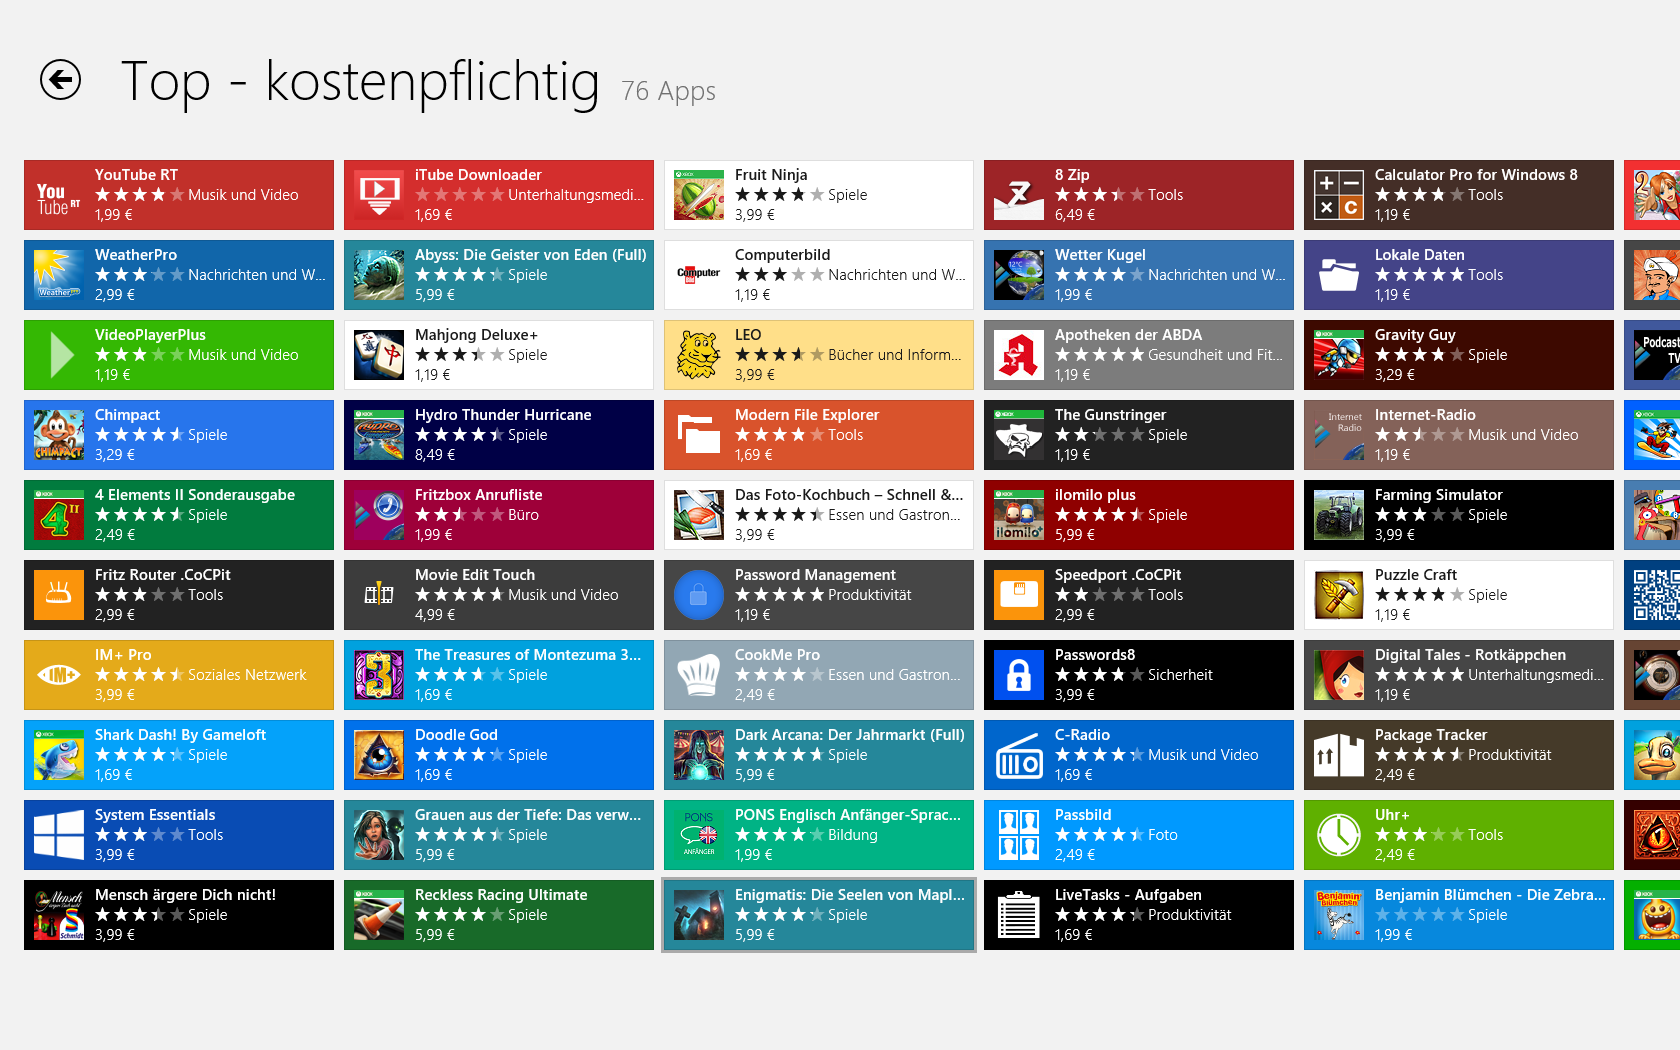
Task: Open the IM+ Pro chat icon
Action: point(59,675)
